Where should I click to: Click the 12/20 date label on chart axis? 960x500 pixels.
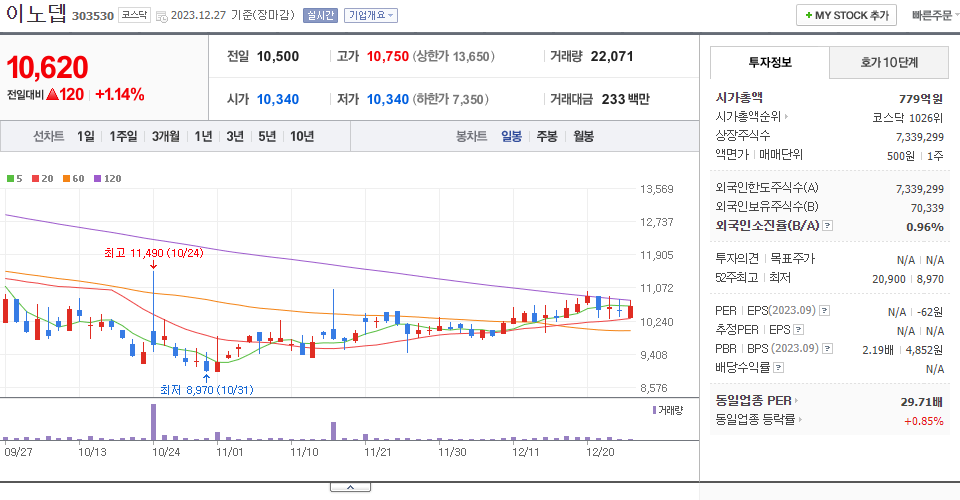(600, 452)
